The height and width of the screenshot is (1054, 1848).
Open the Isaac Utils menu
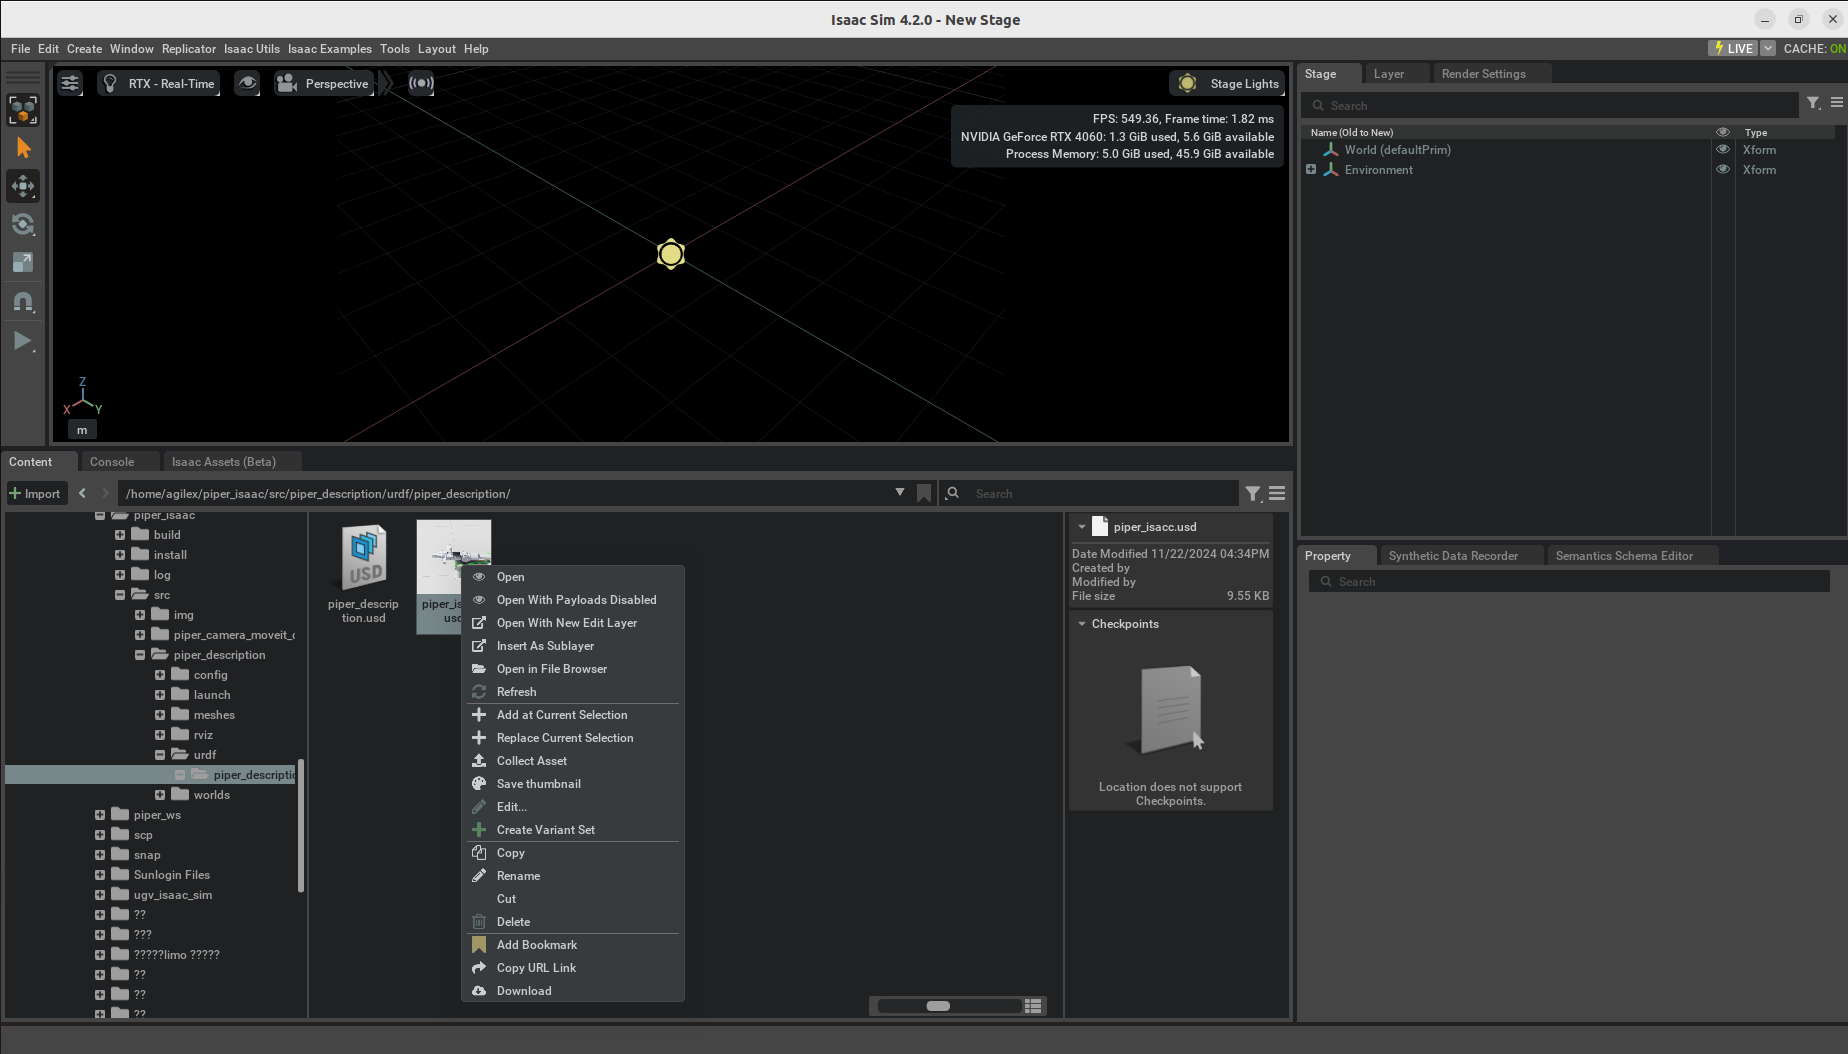click(252, 48)
